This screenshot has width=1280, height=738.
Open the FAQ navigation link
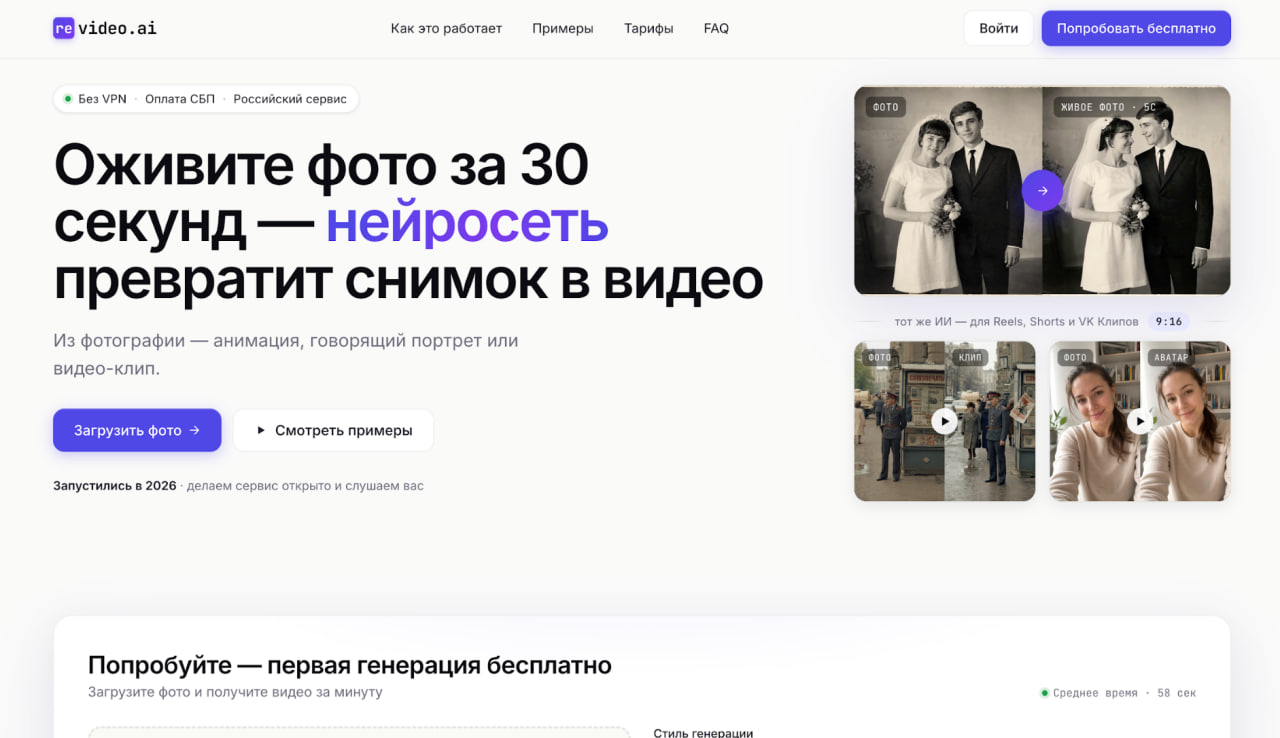716,28
